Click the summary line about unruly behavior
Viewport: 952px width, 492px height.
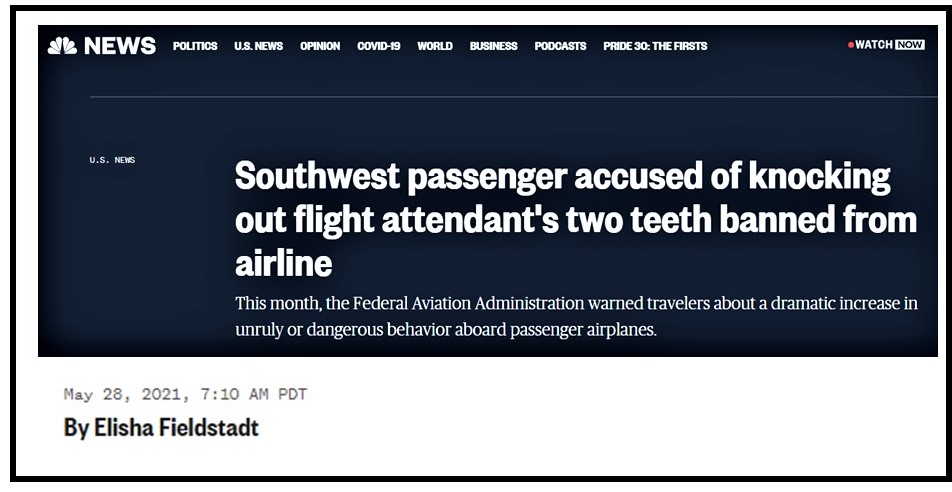(x=446, y=328)
